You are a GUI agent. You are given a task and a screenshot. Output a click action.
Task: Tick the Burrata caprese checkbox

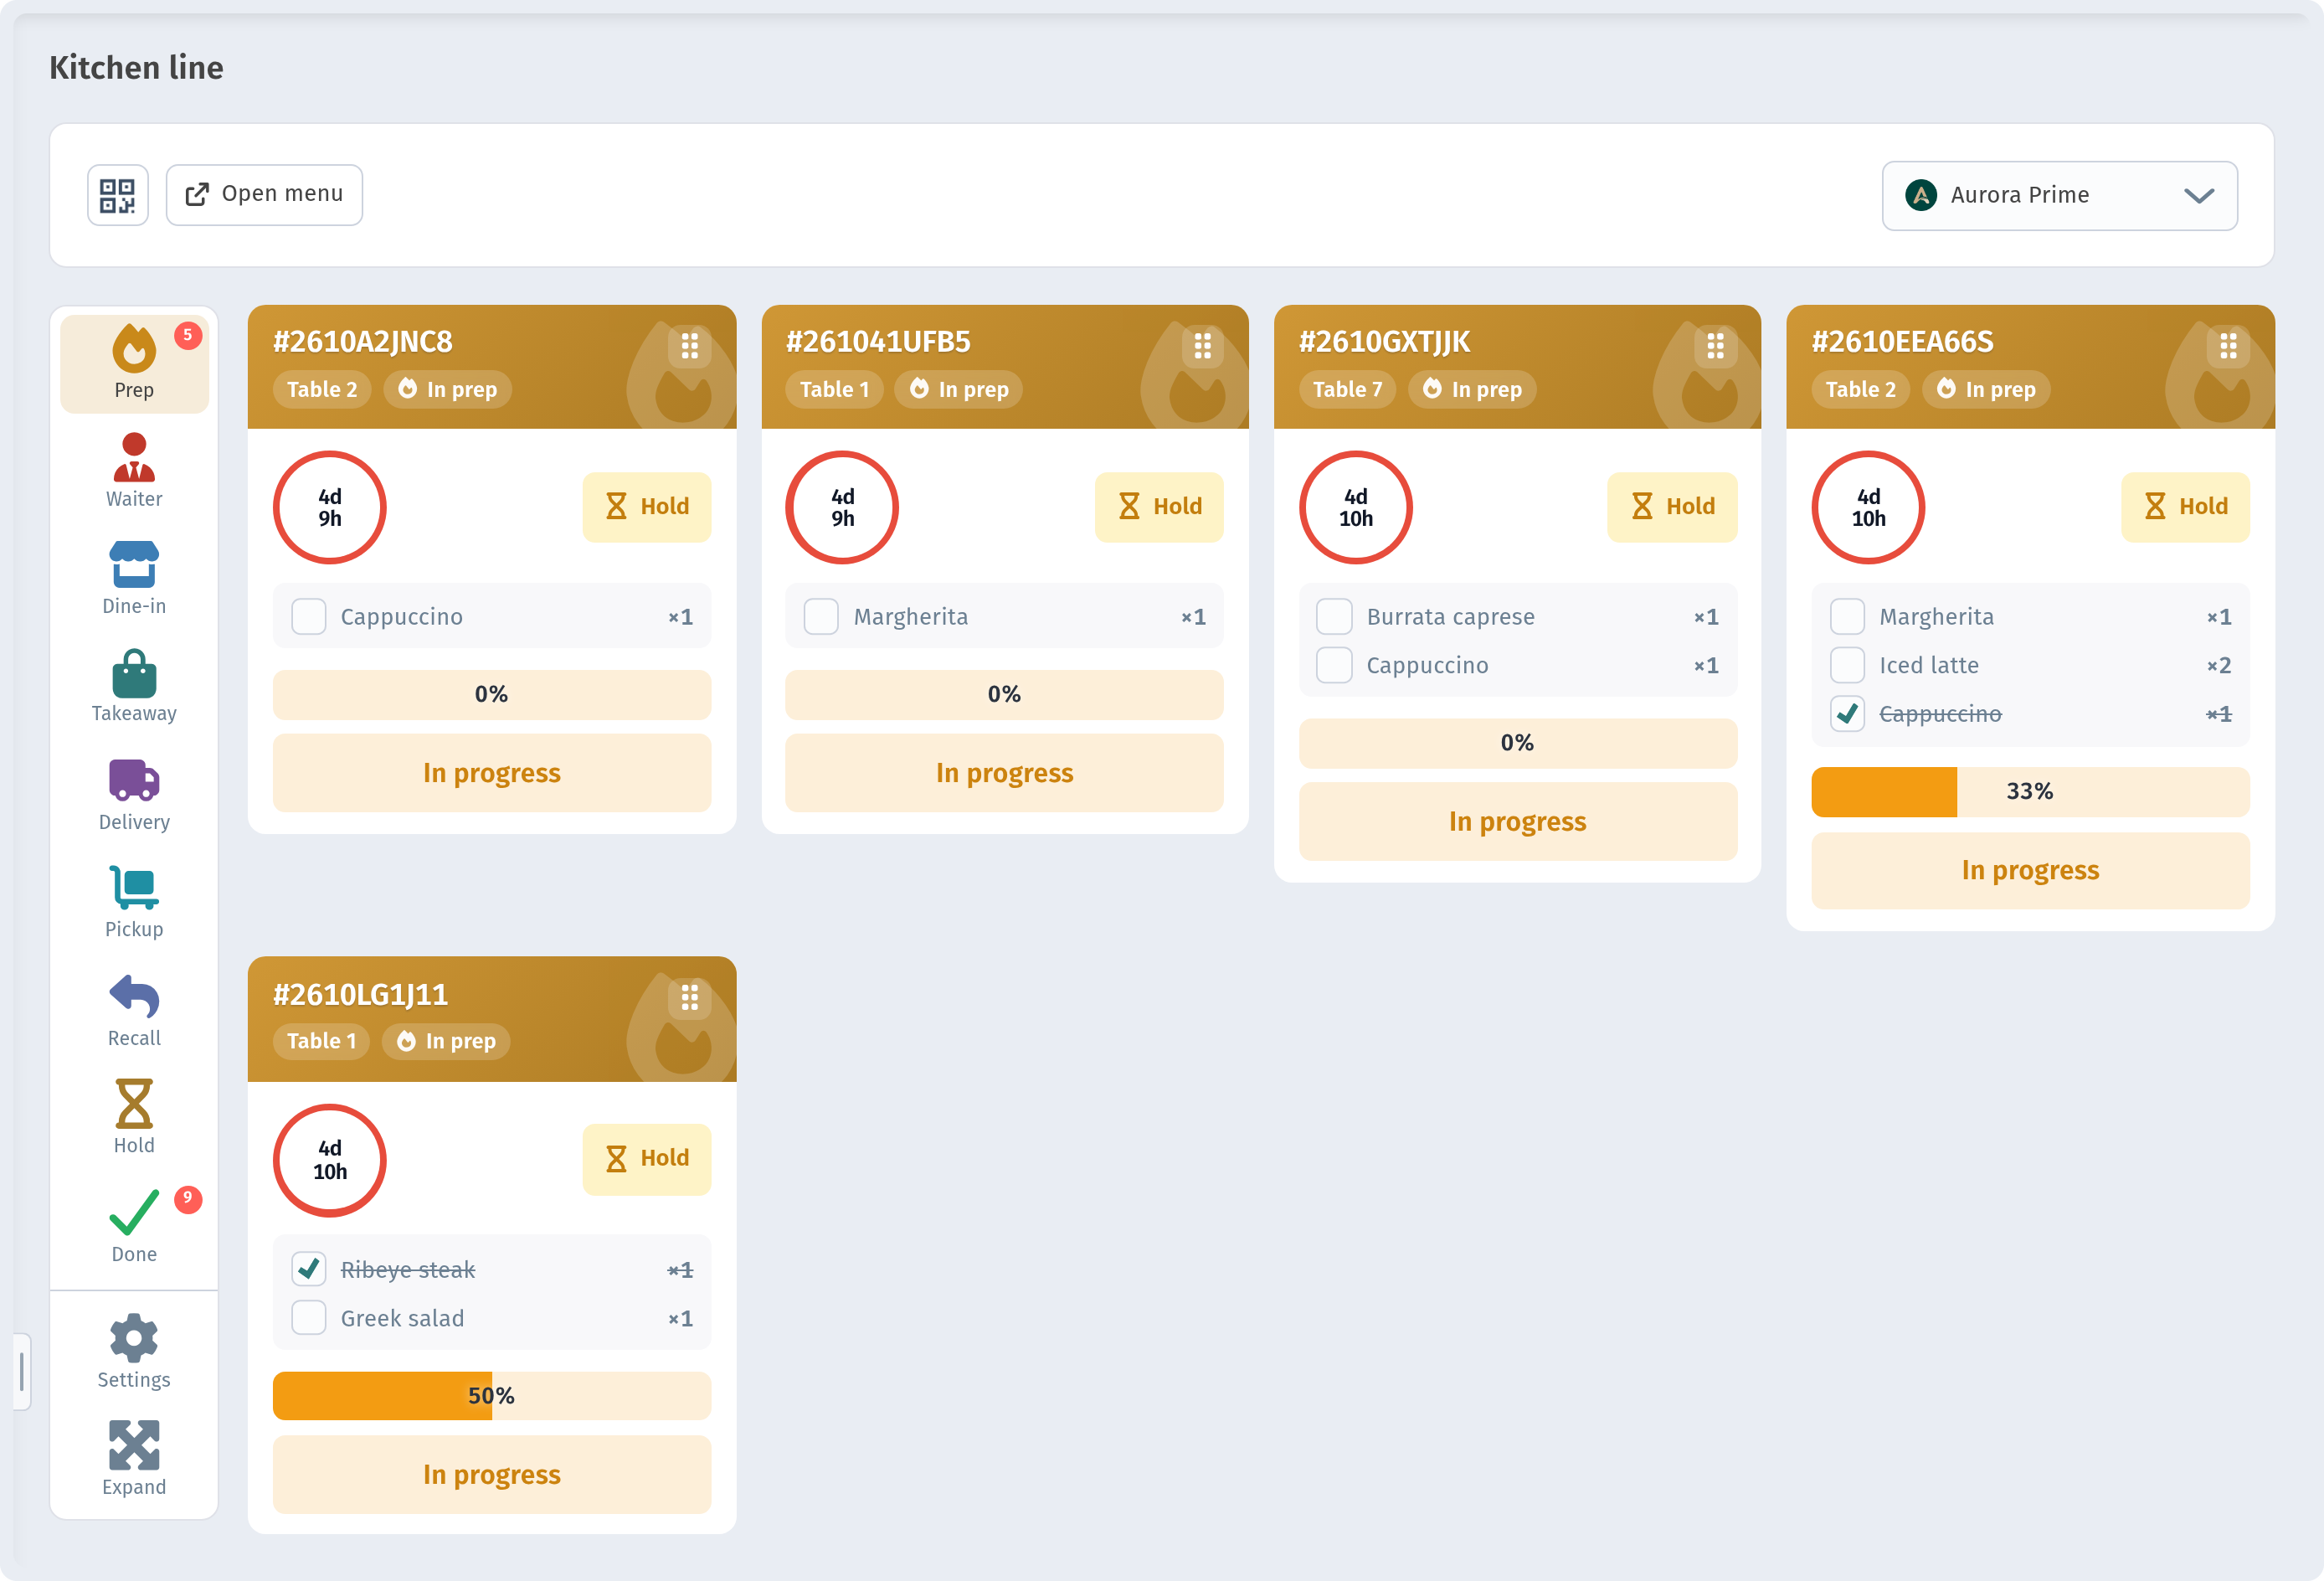pyautogui.click(x=1334, y=617)
